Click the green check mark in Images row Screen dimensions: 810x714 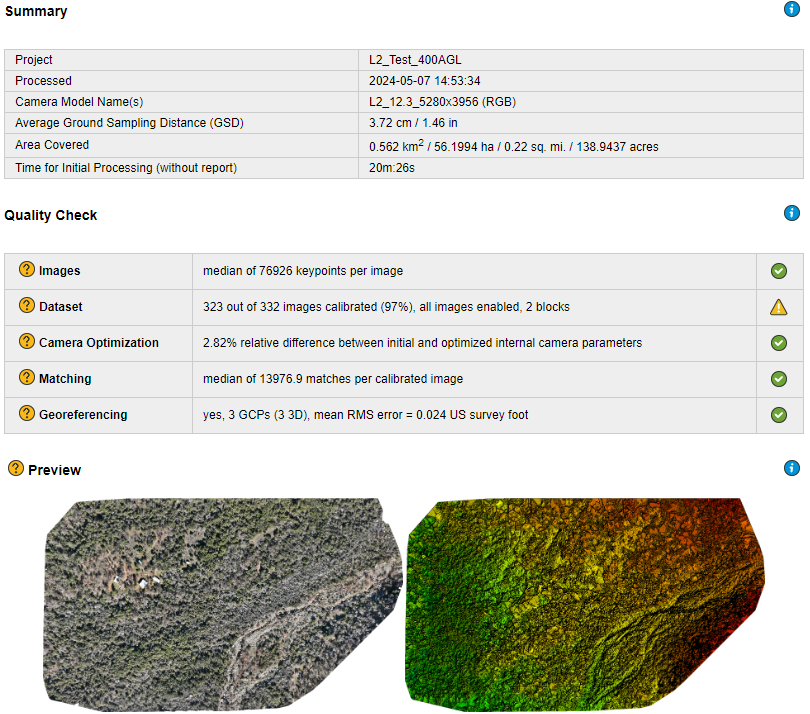pyautogui.click(x=779, y=271)
